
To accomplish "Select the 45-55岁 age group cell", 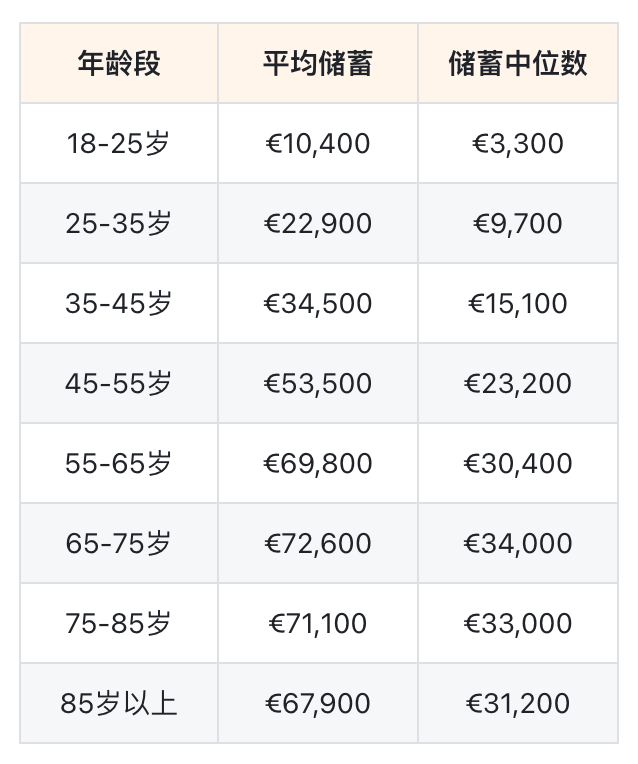I will (119, 384).
